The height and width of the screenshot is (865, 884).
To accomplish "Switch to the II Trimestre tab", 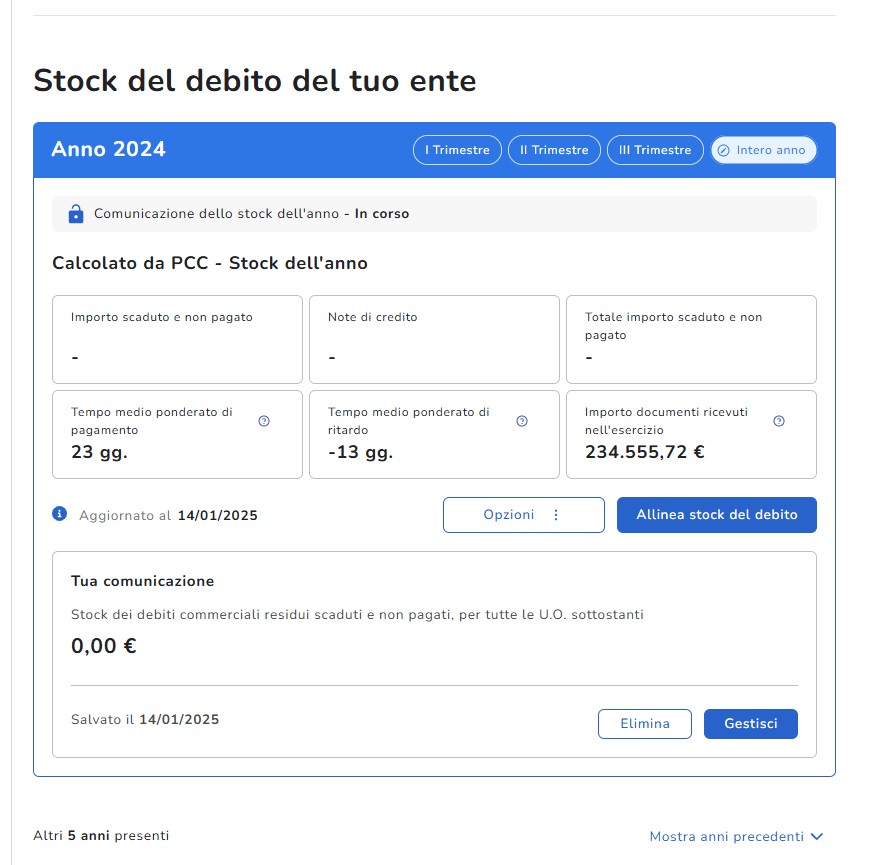I will tap(554, 150).
